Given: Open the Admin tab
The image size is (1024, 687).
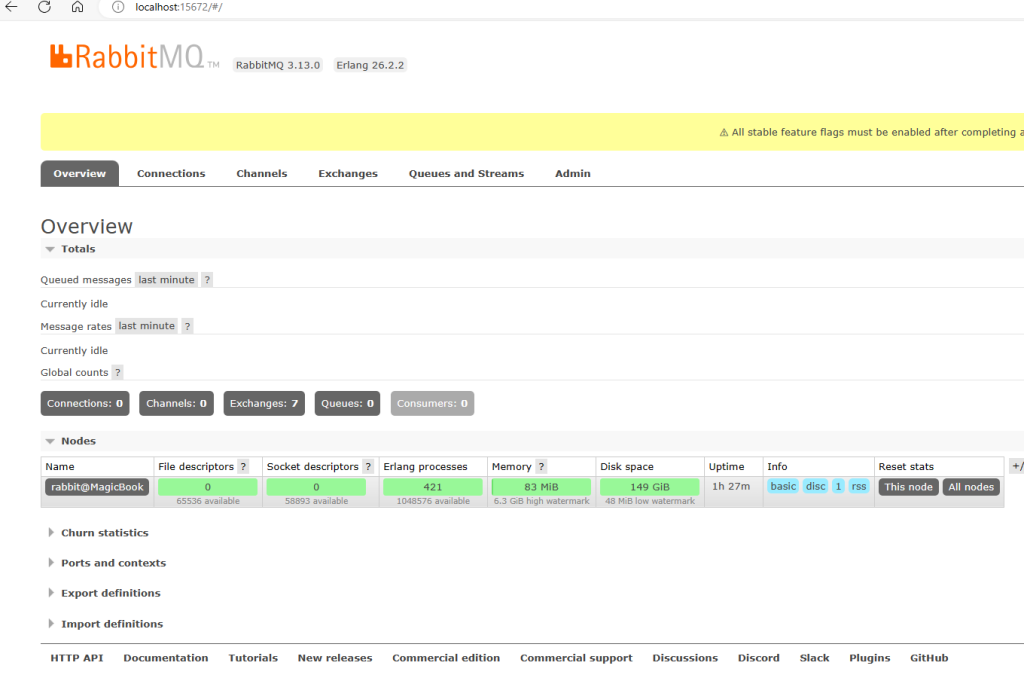Looking at the screenshot, I should coord(573,173).
